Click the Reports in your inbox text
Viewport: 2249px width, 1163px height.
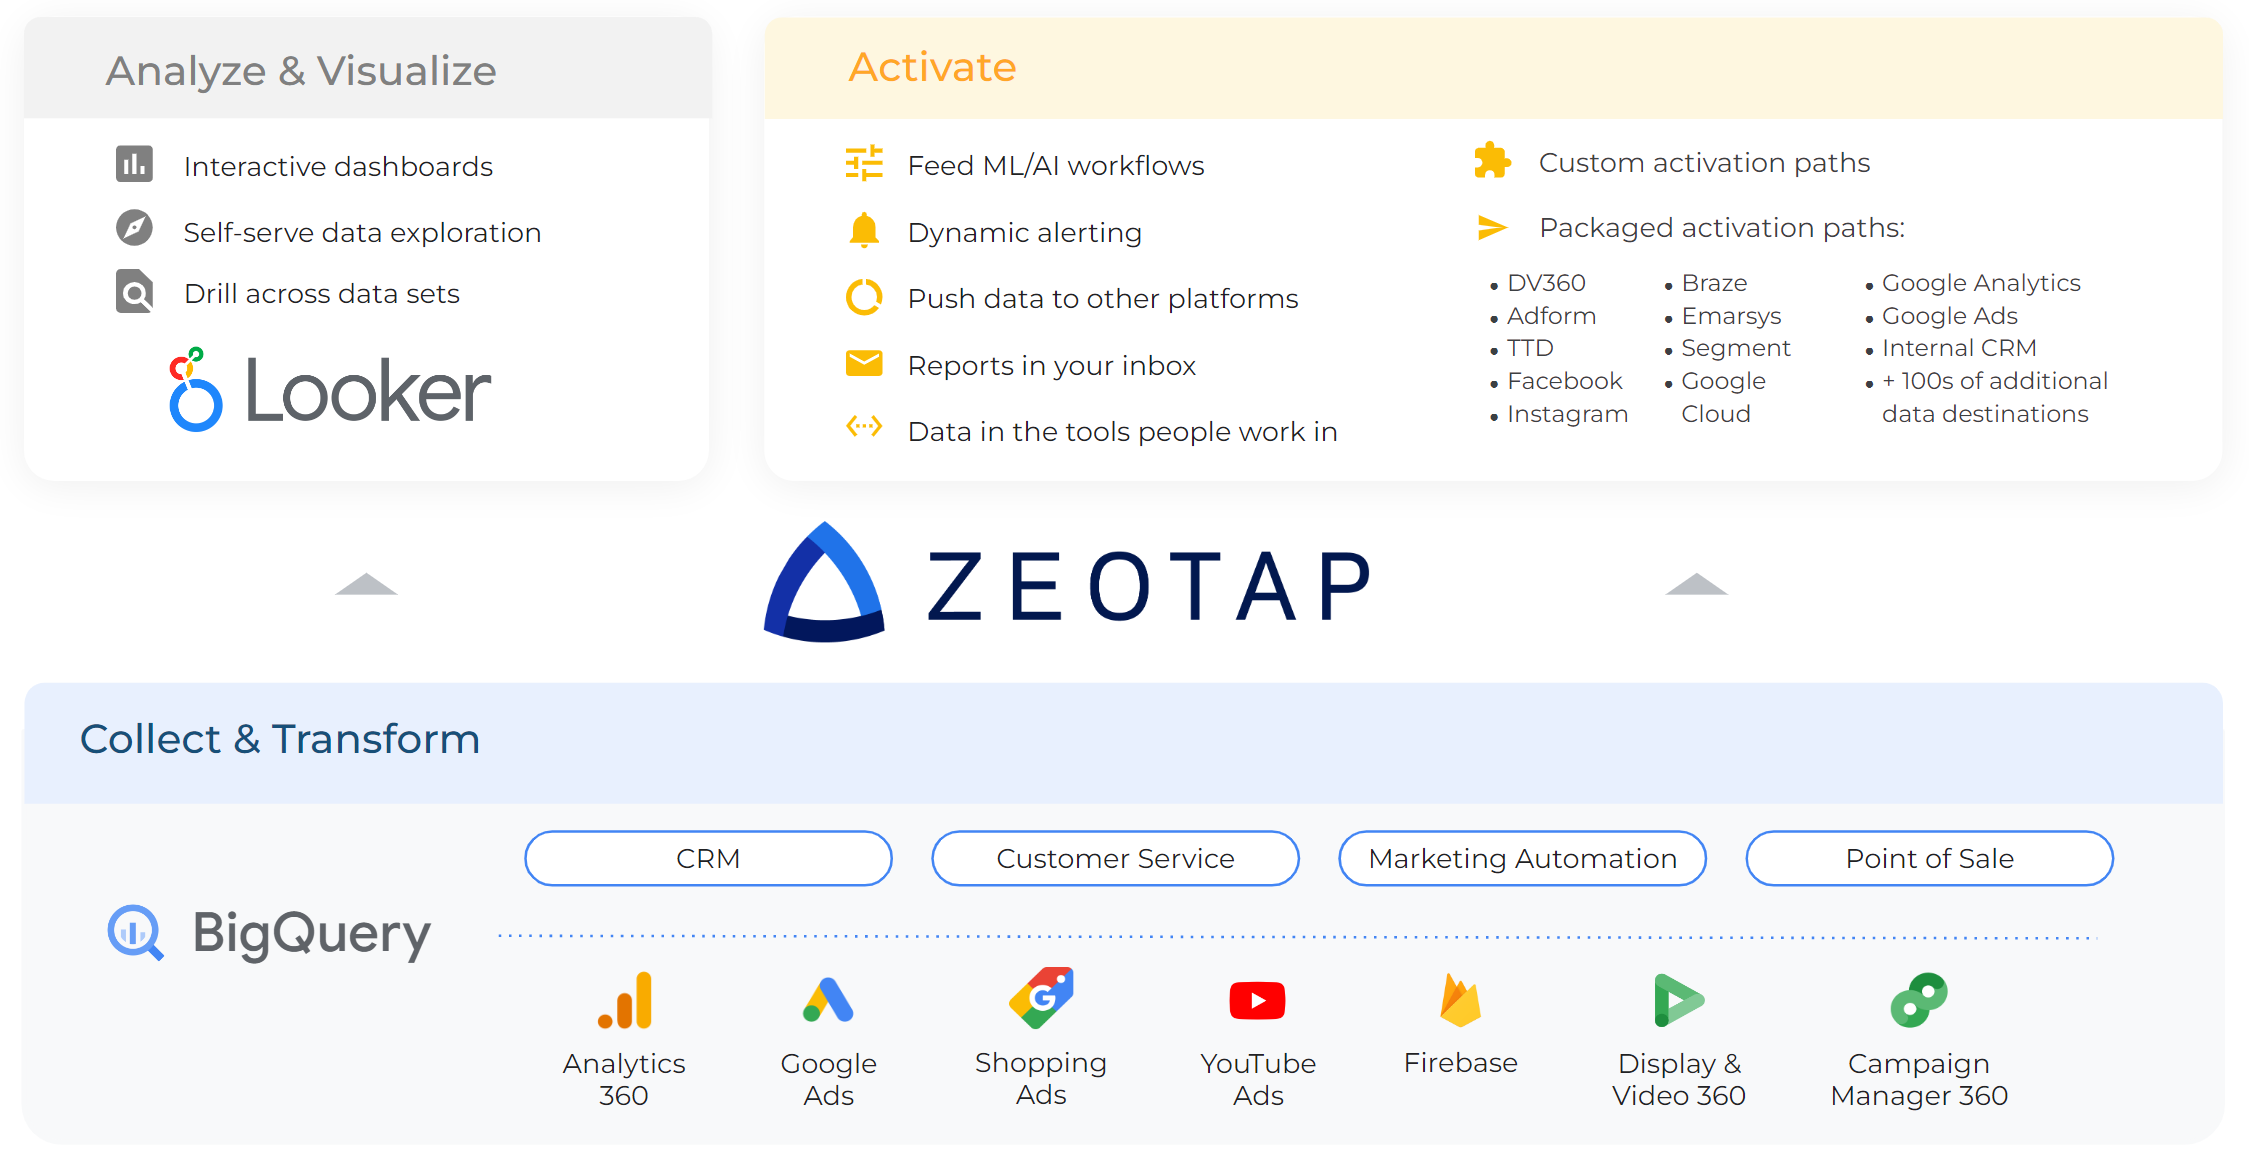pyautogui.click(x=1052, y=366)
